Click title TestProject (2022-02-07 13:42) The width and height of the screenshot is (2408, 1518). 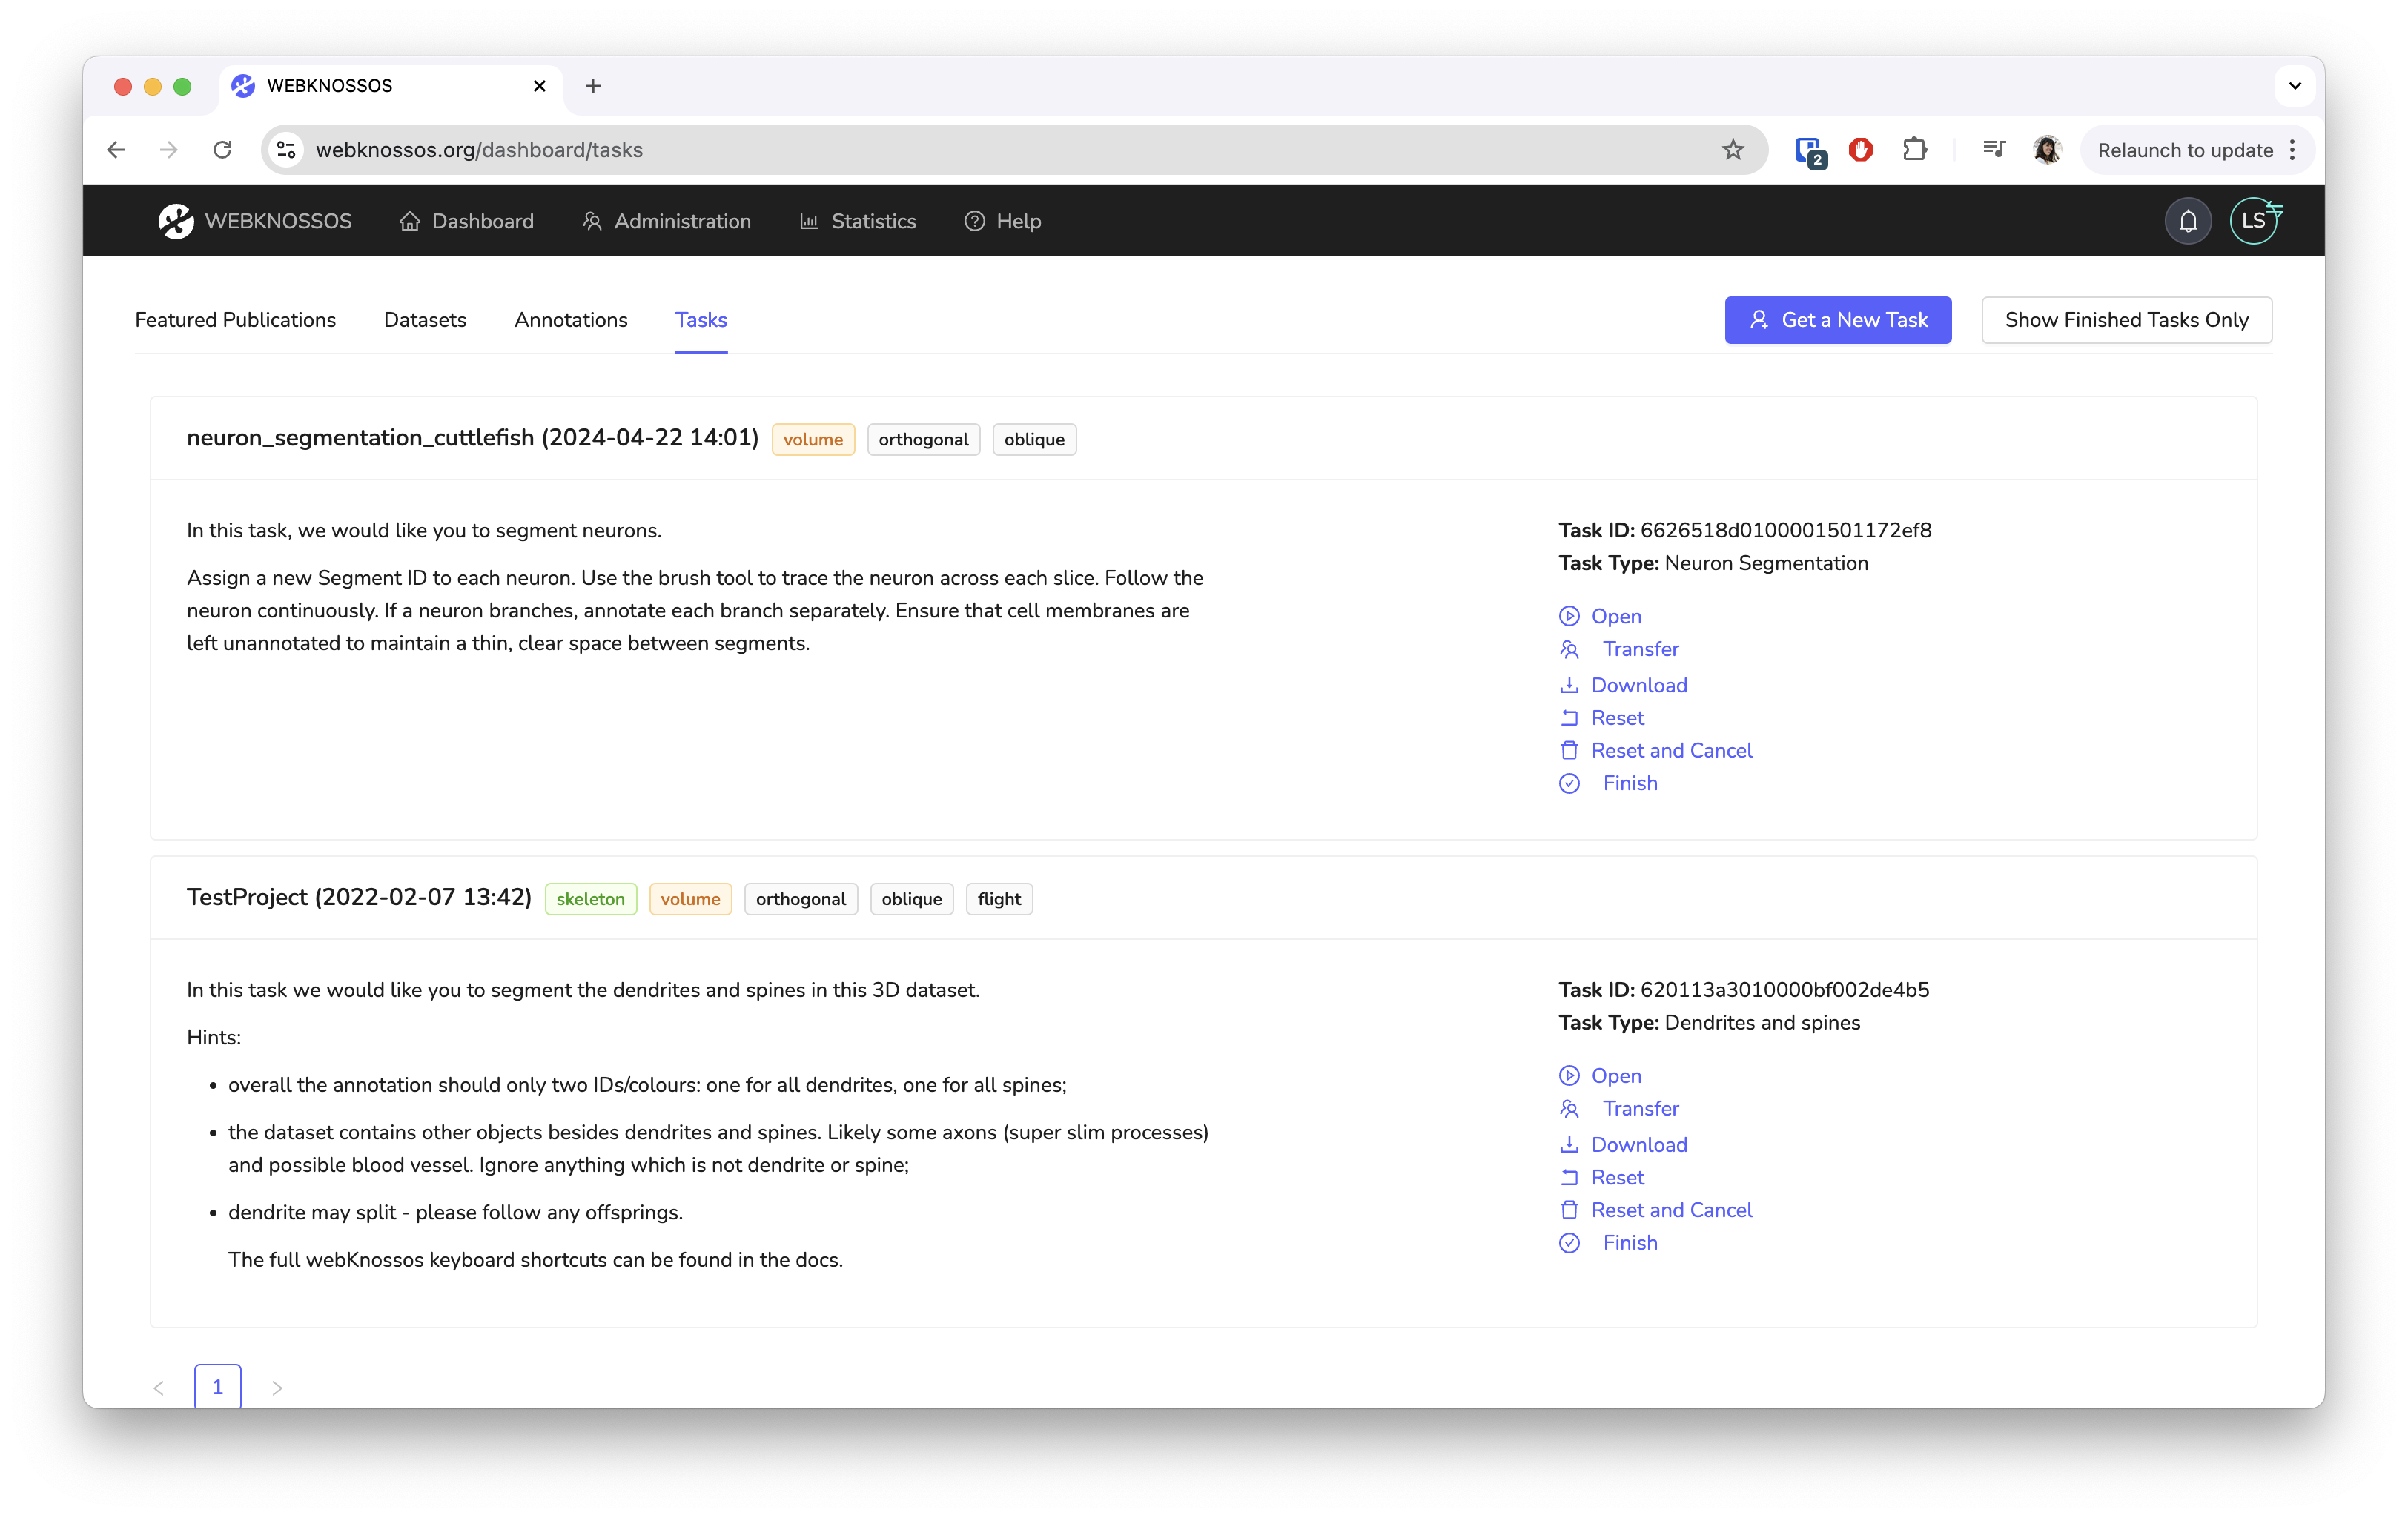pyautogui.click(x=359, y=897)
